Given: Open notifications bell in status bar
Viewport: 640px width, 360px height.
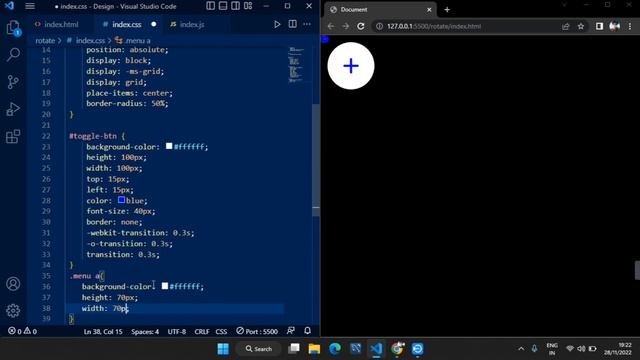Looking at the screenshot, I should pos(307,331).
